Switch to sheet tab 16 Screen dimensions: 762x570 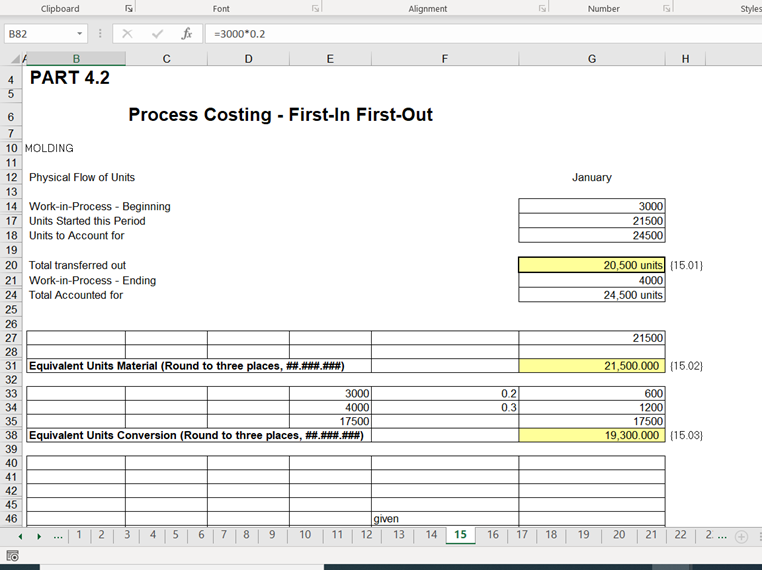493,535
